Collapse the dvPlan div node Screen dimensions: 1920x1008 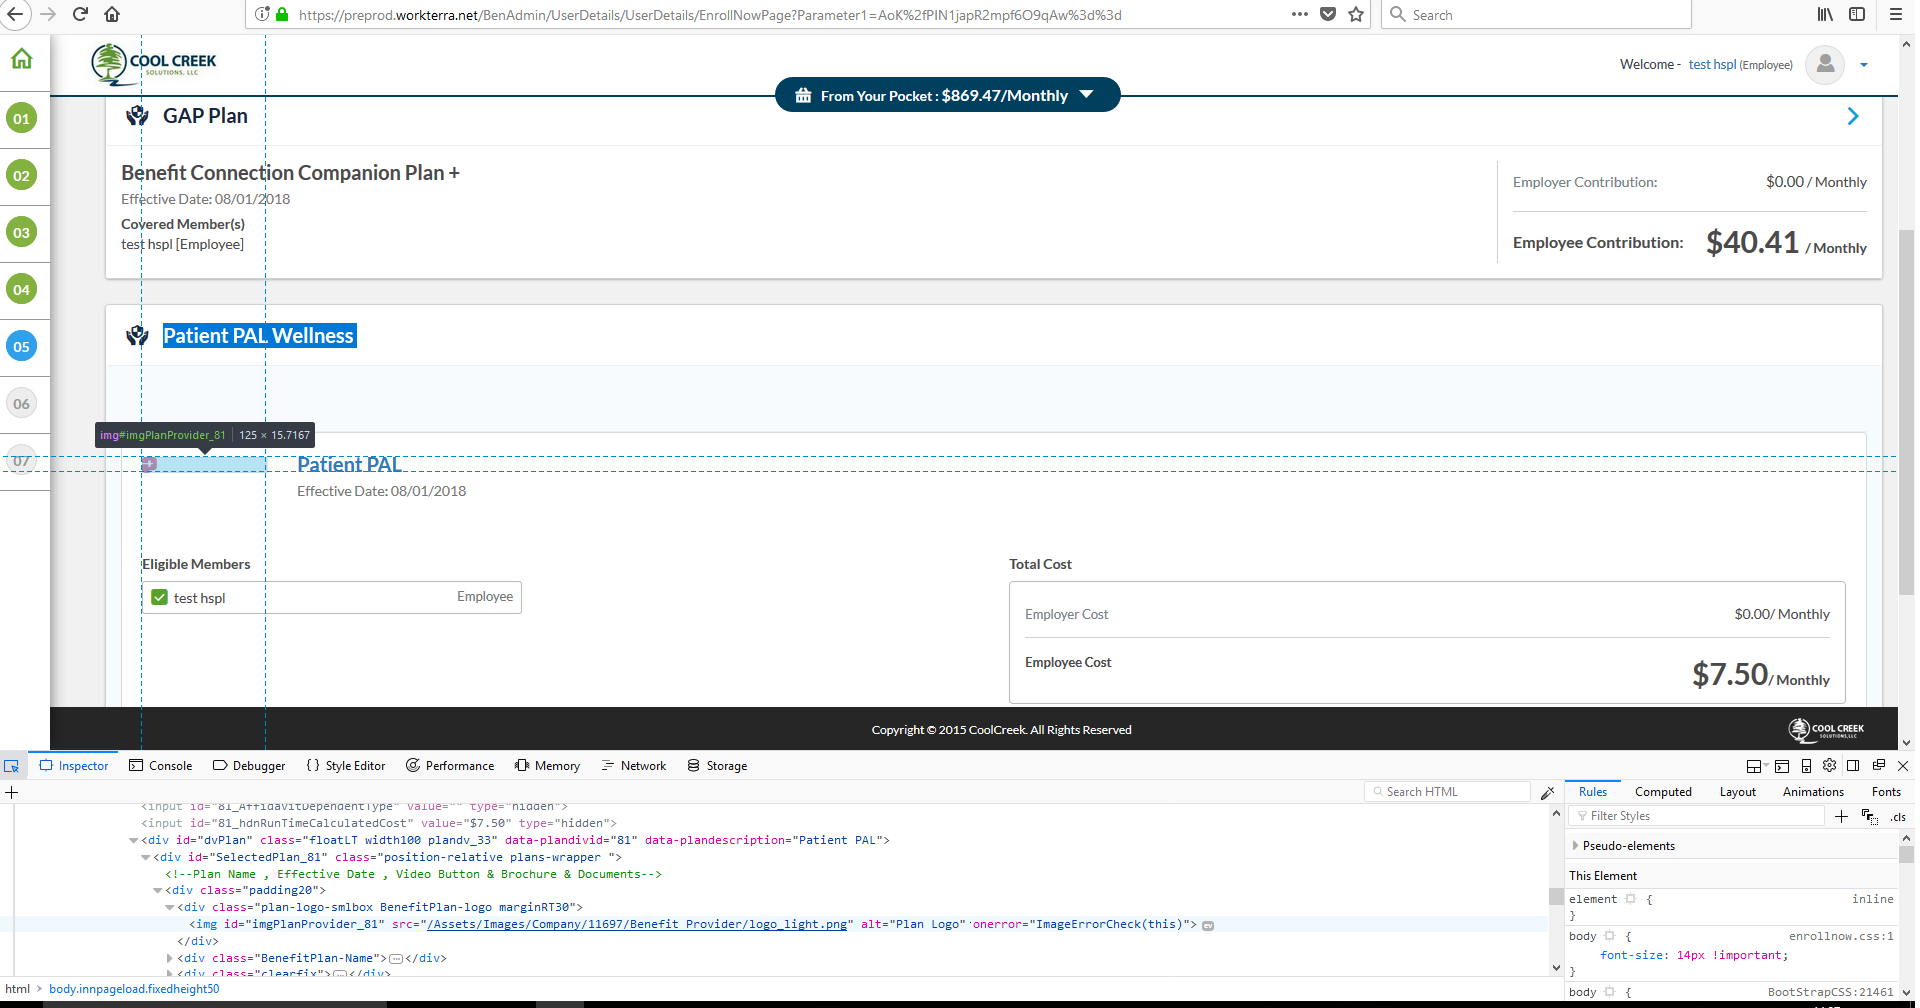pyautogui.click(x=133, y=840)
